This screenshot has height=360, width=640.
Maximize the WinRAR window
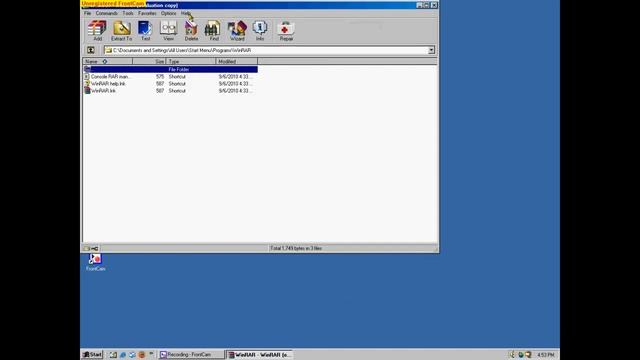pyautogui.click(x=427, y=5)
